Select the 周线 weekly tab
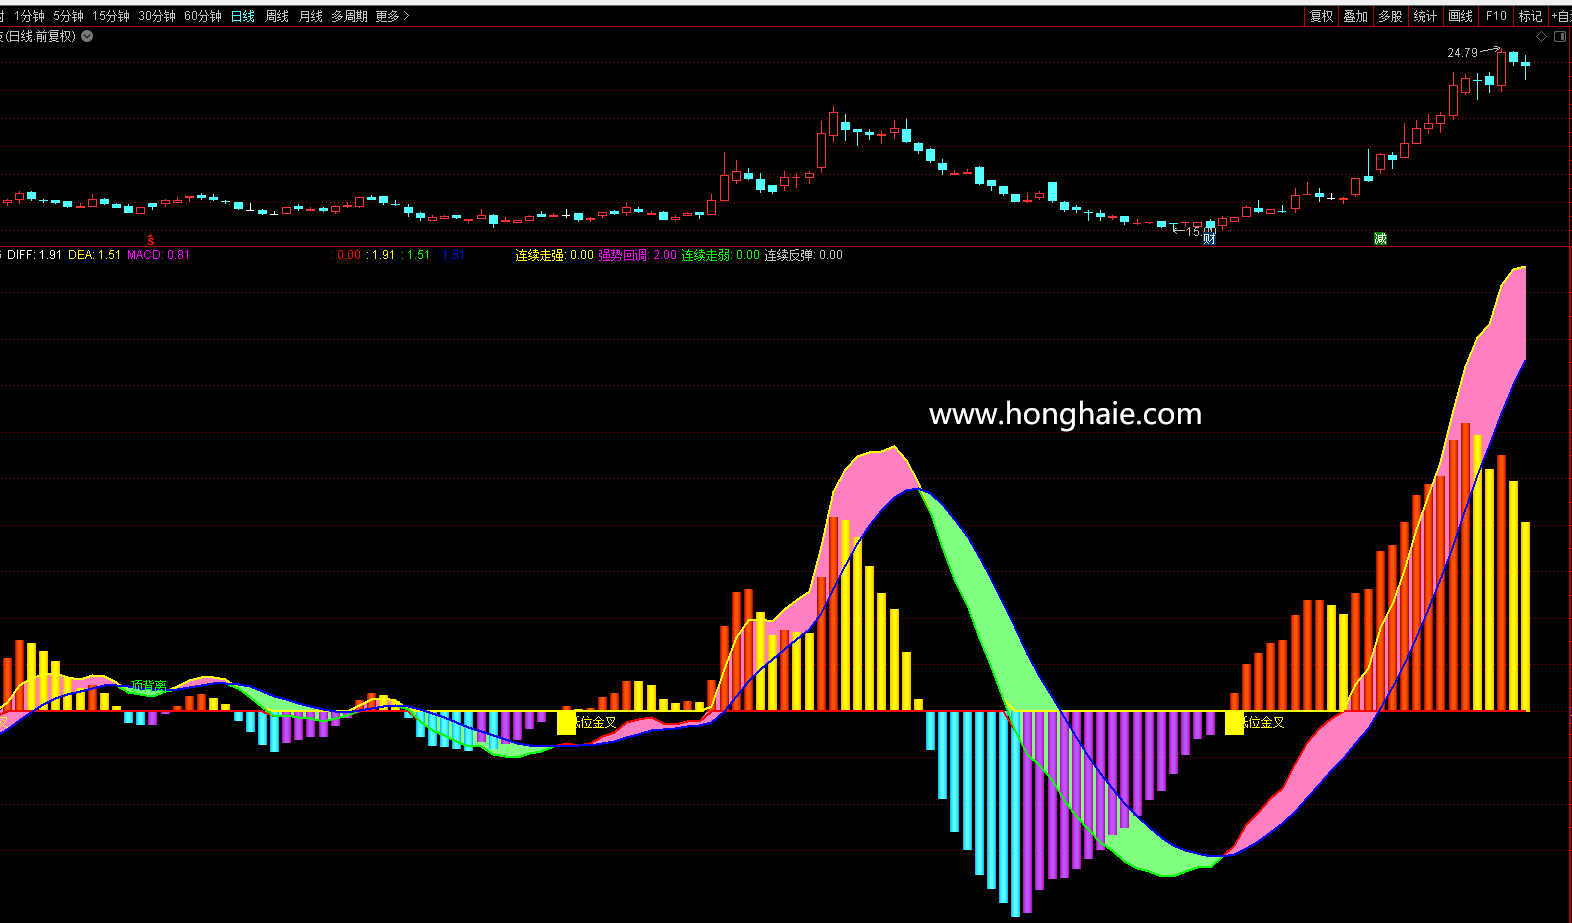Screen dimensions: 1572x923 pyautogui.click(x=277, y=16)
